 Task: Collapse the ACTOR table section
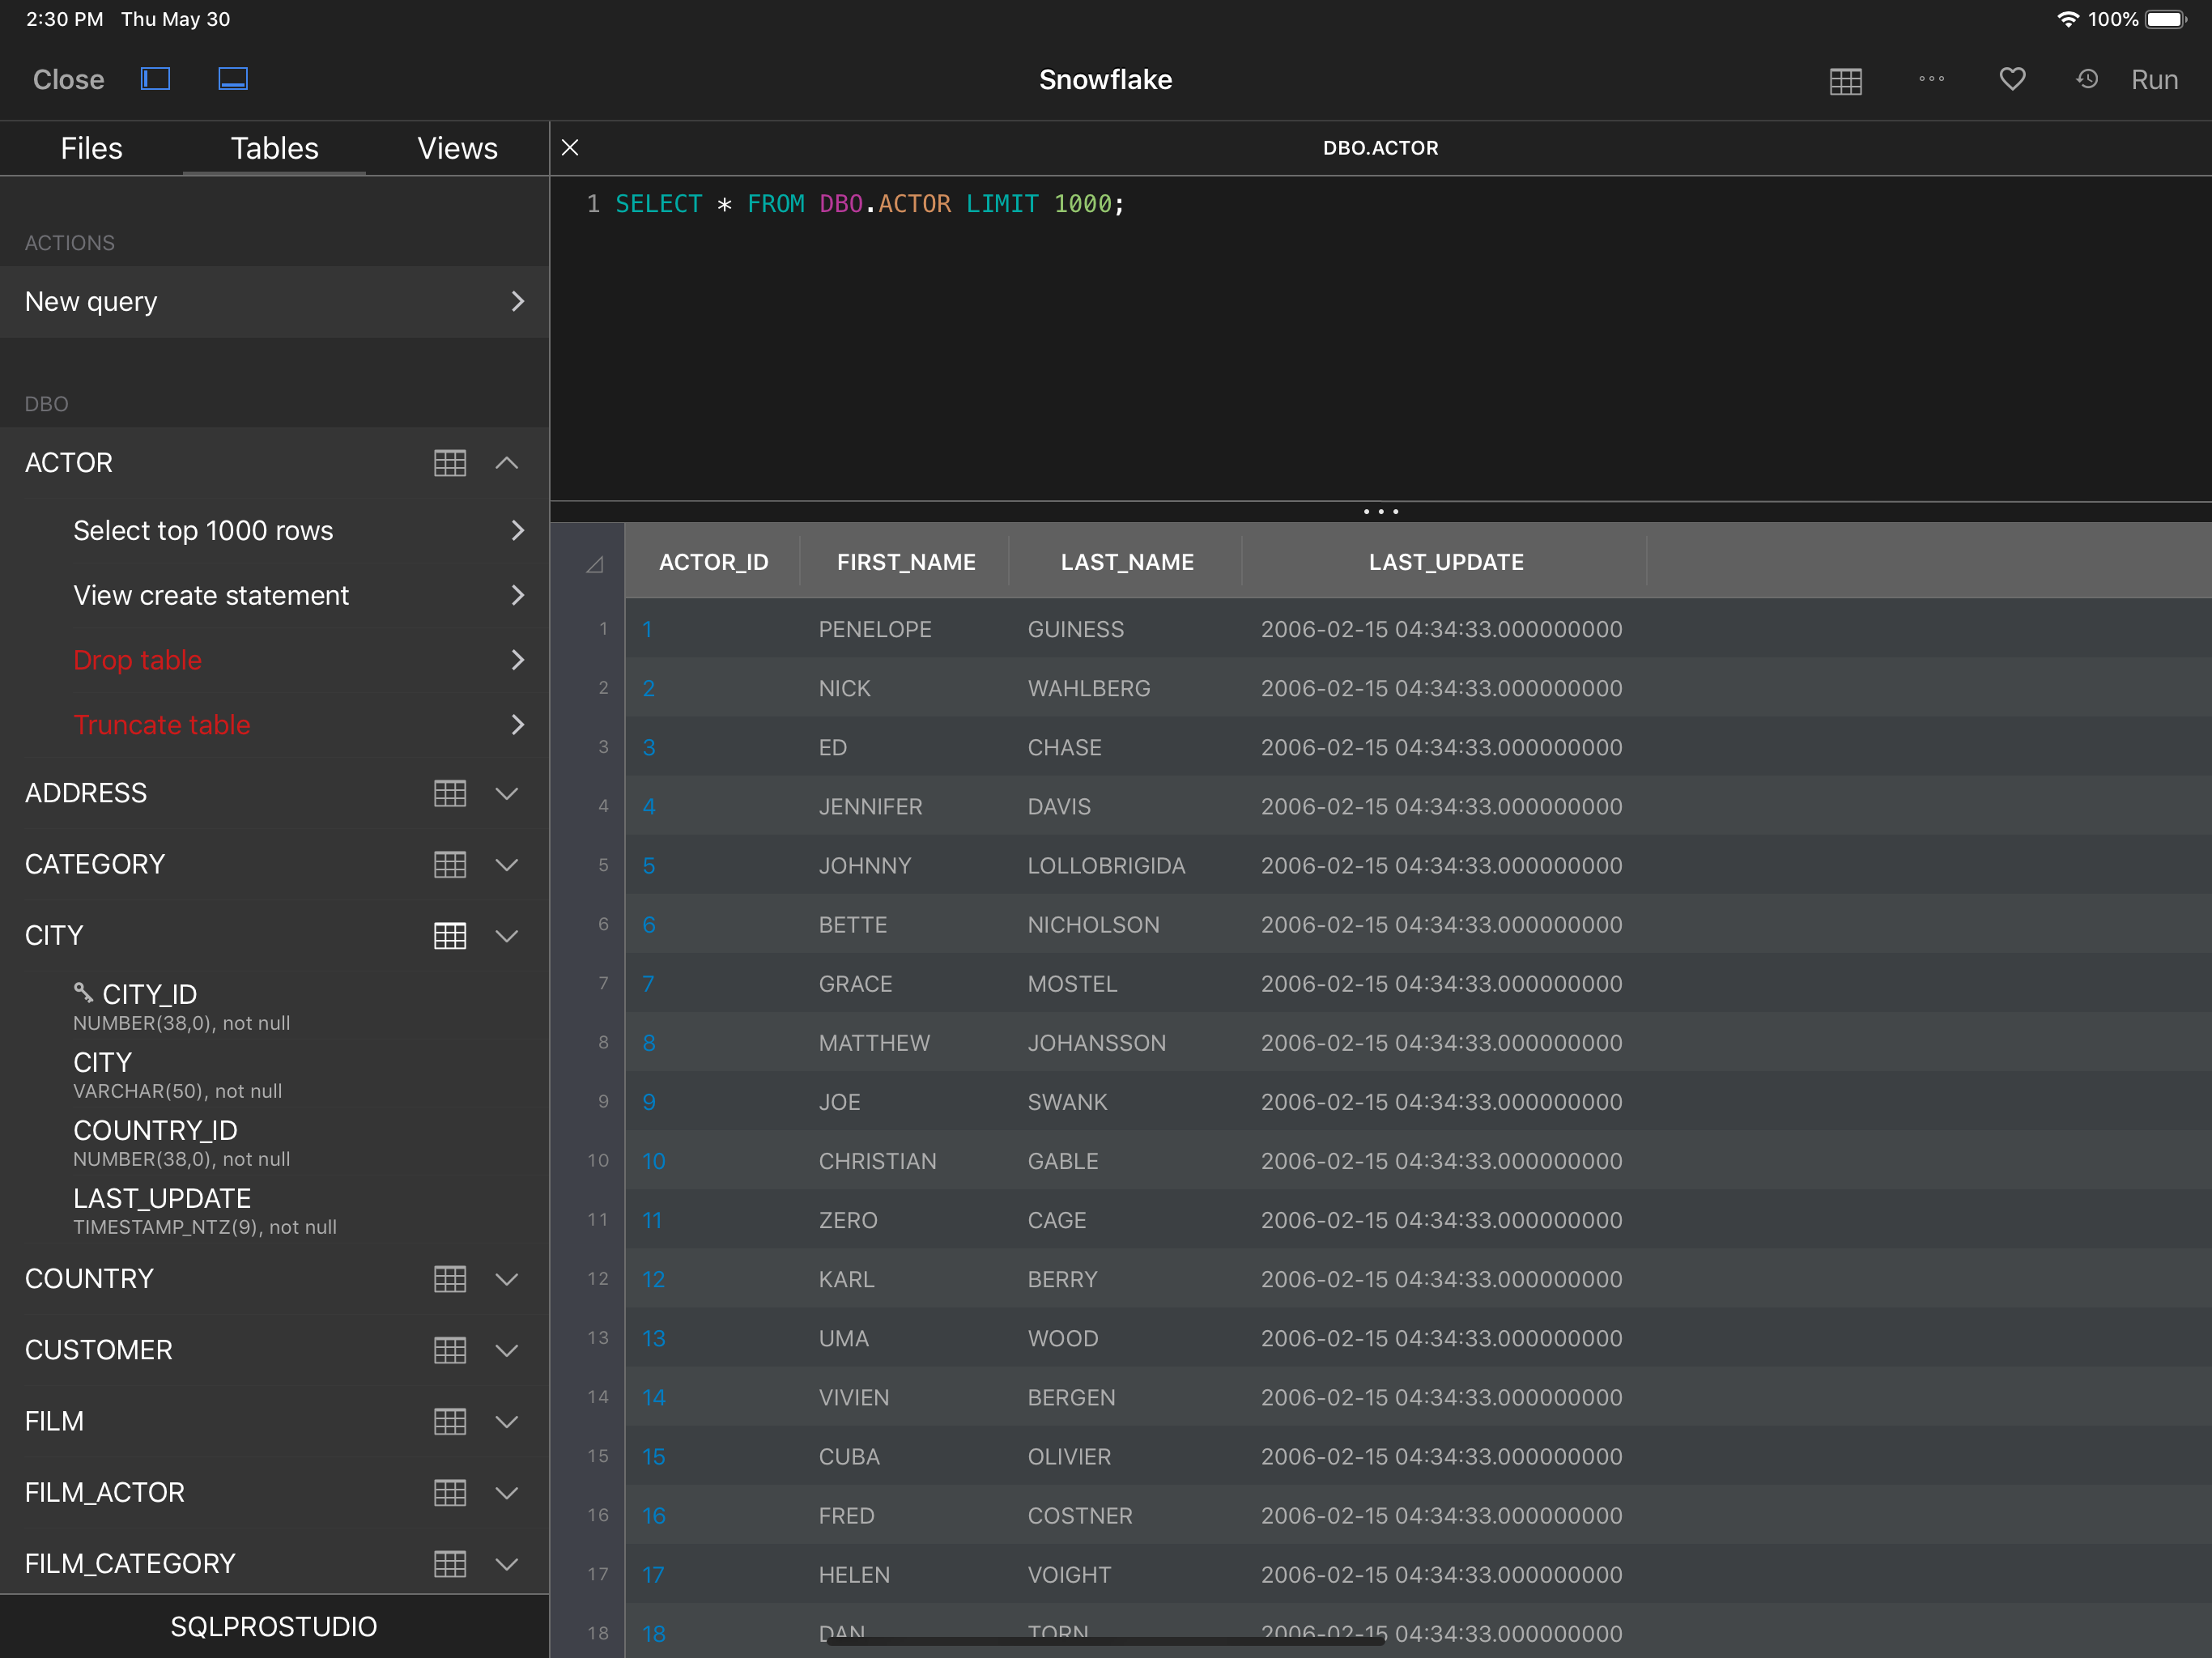[507, 463]
